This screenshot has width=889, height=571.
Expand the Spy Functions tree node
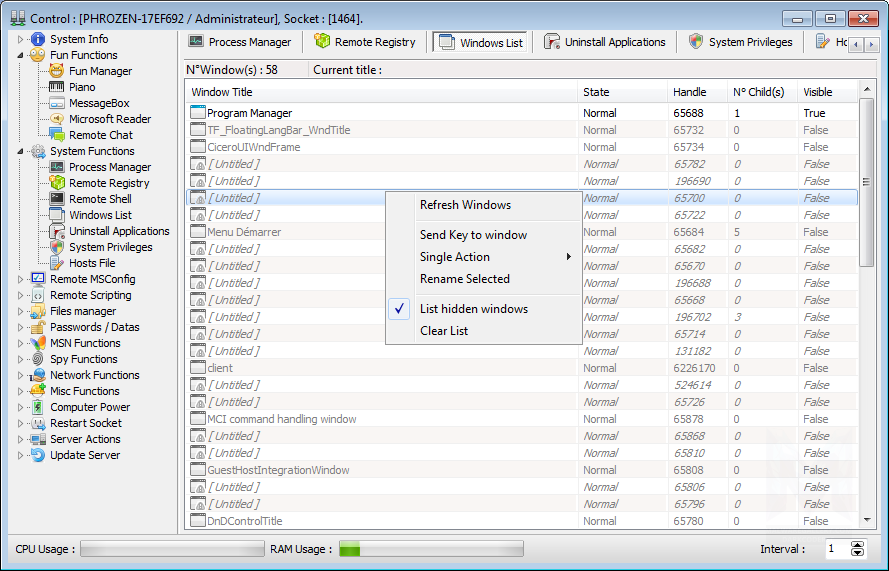[x=20, y=359]
